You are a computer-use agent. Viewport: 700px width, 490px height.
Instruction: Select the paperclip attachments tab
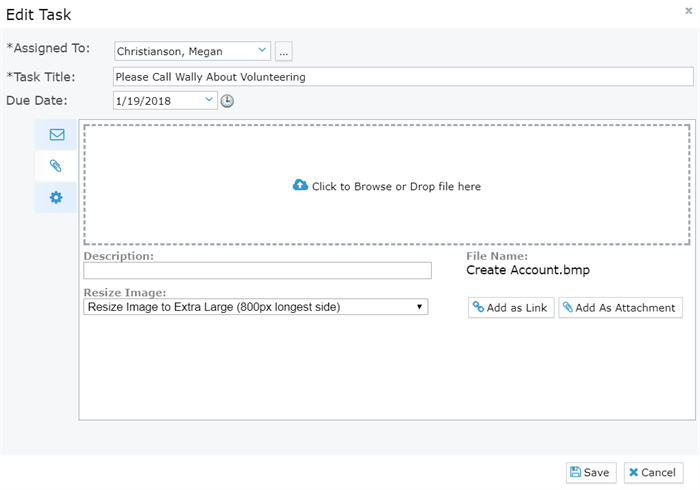pos(56,166)
